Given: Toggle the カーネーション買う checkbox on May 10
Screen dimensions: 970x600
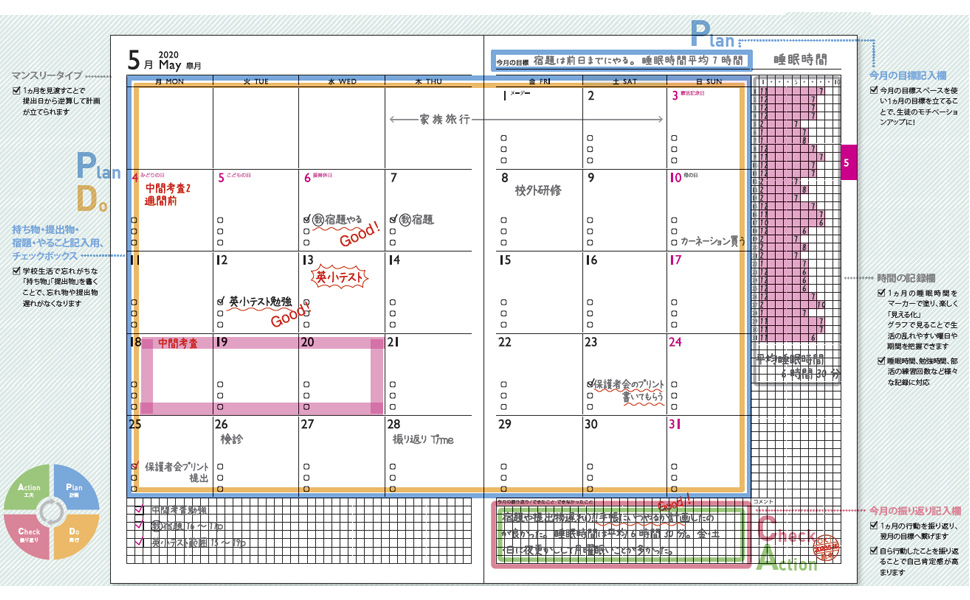Looking at the screenshot, I should tap(674, 242).
